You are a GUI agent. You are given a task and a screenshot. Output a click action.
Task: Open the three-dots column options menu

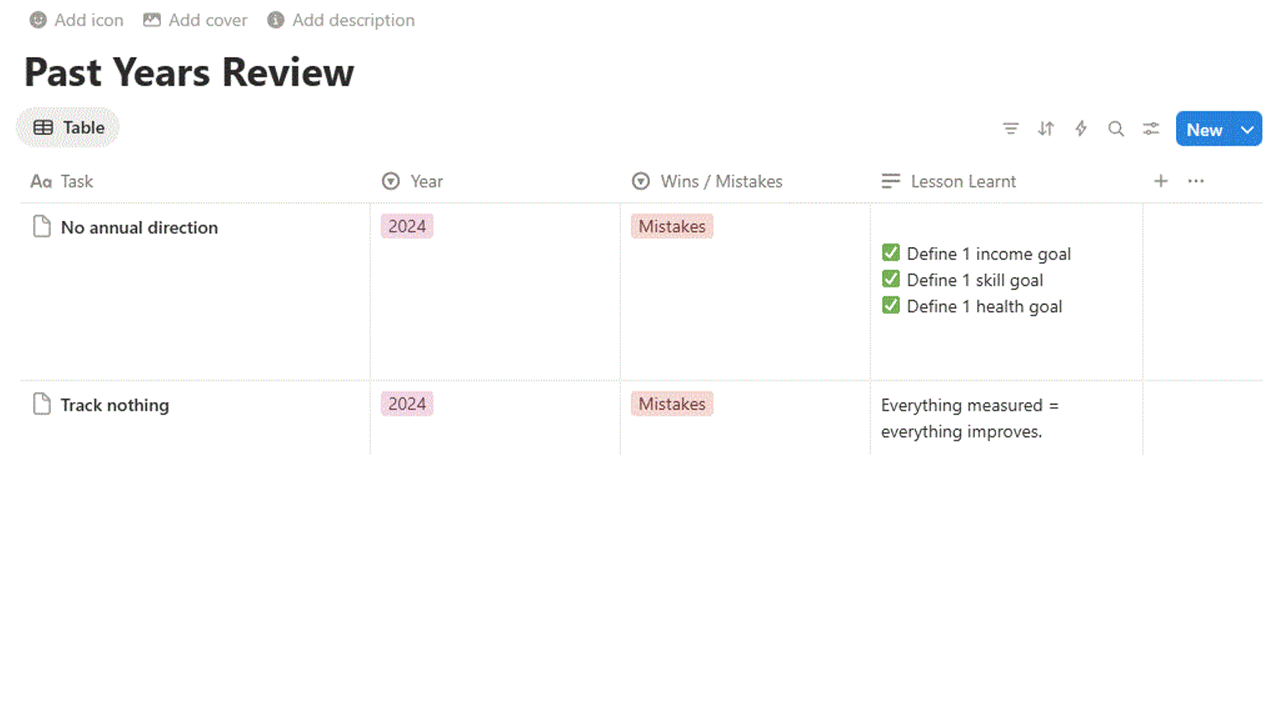[1196, 181]
